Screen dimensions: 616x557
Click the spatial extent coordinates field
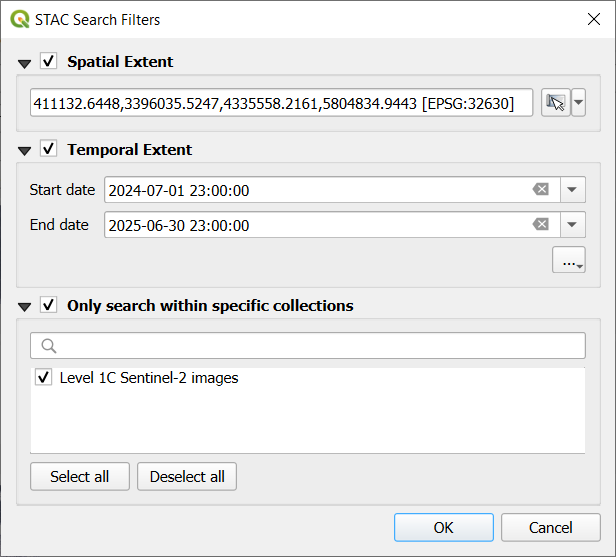coord(281,103)
